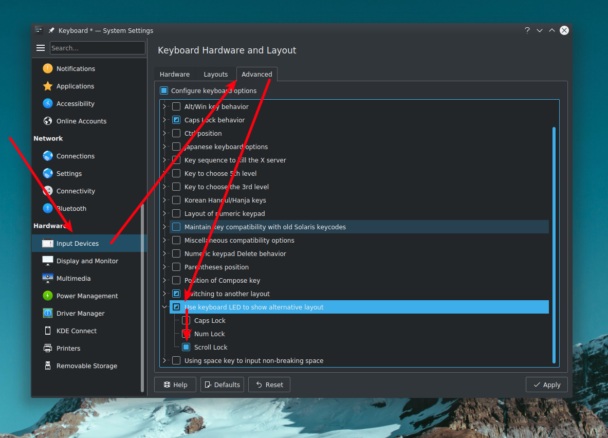Click the window menu icon in title bar
Image resolution: width=608 pixels, height=438 pixels.
coord(38,30)
